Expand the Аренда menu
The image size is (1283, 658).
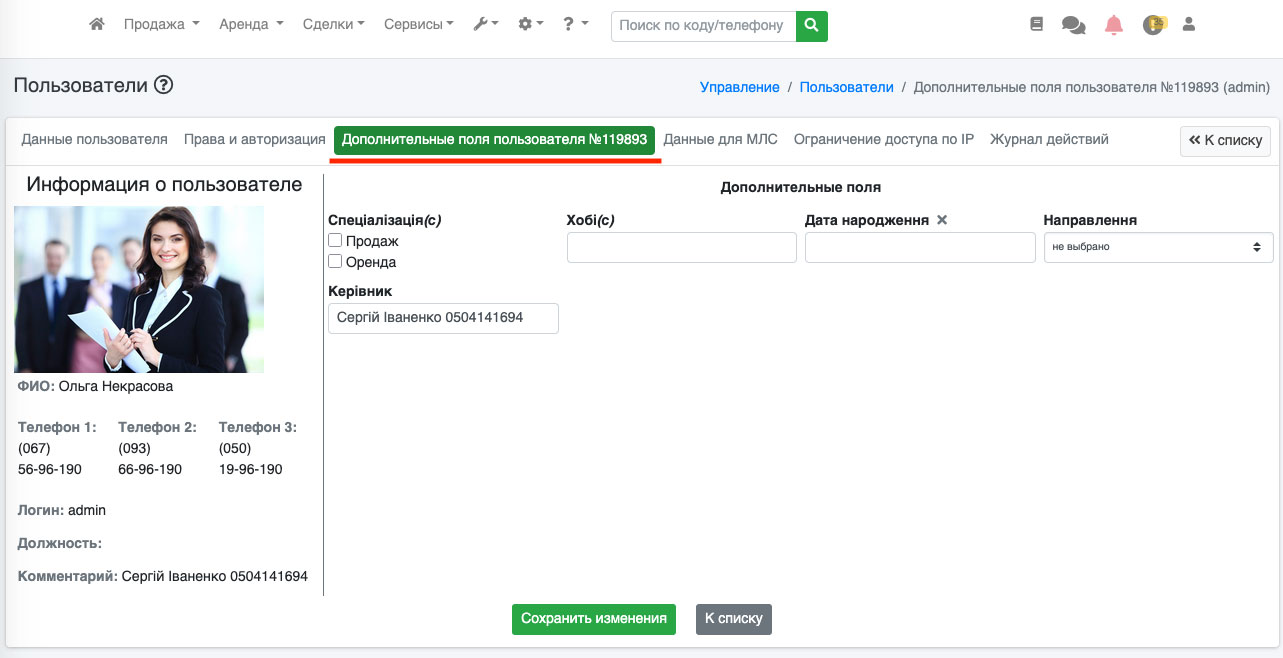pos(251,24)
